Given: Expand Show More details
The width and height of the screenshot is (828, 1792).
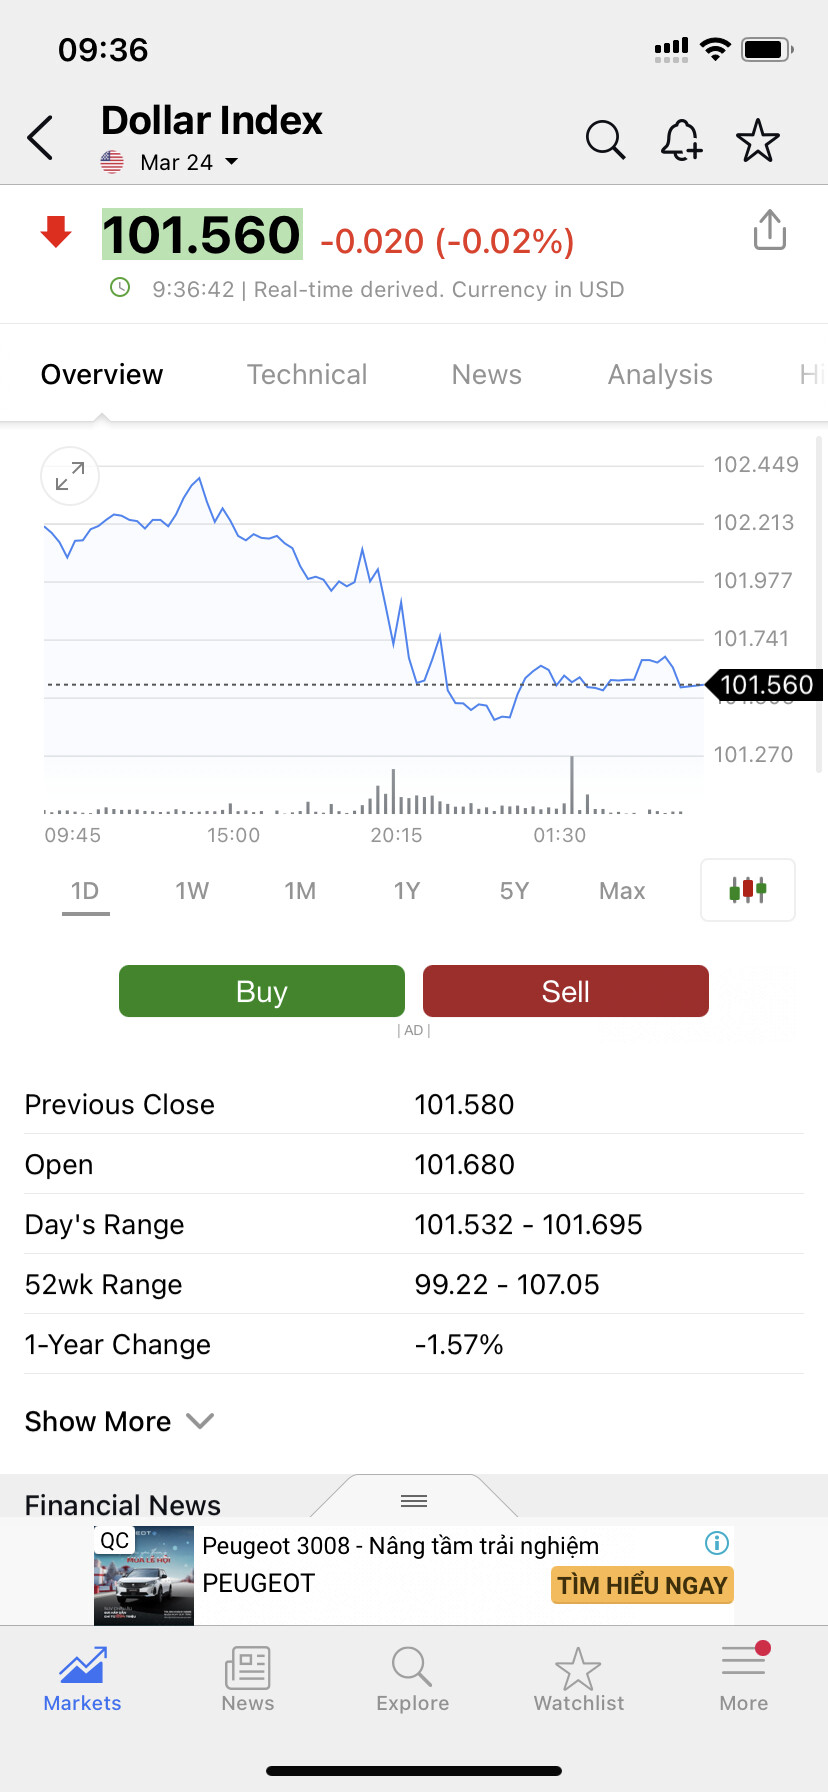Looking at the screenshot, I should [119, 1421].
